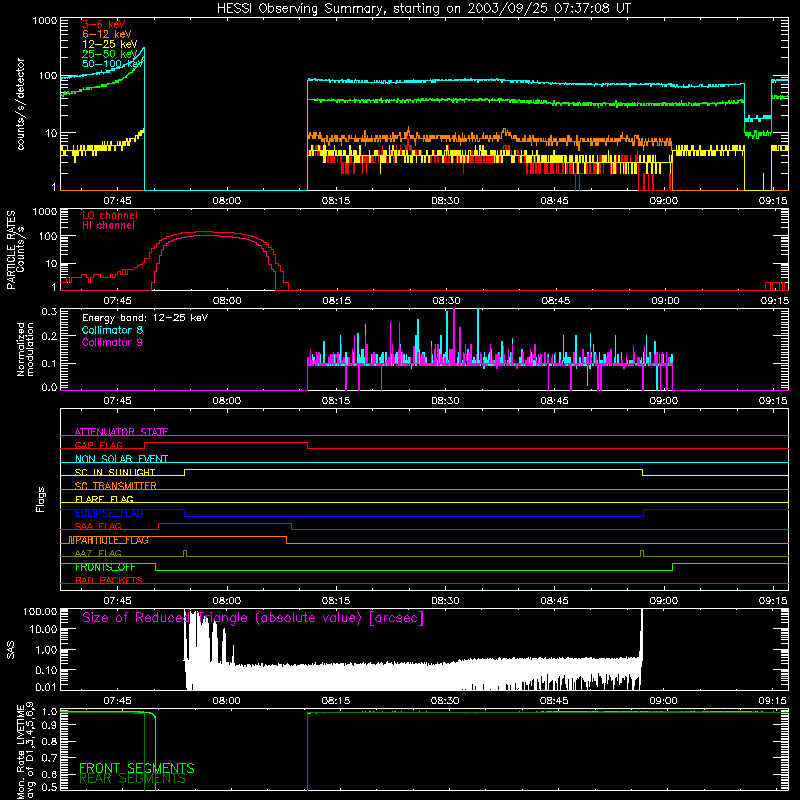Select the 'Mon. Rate LIVETIME' axis title
Image resolution: width=800 pixels, height=800 pixels.
click(x=25, y=751)
